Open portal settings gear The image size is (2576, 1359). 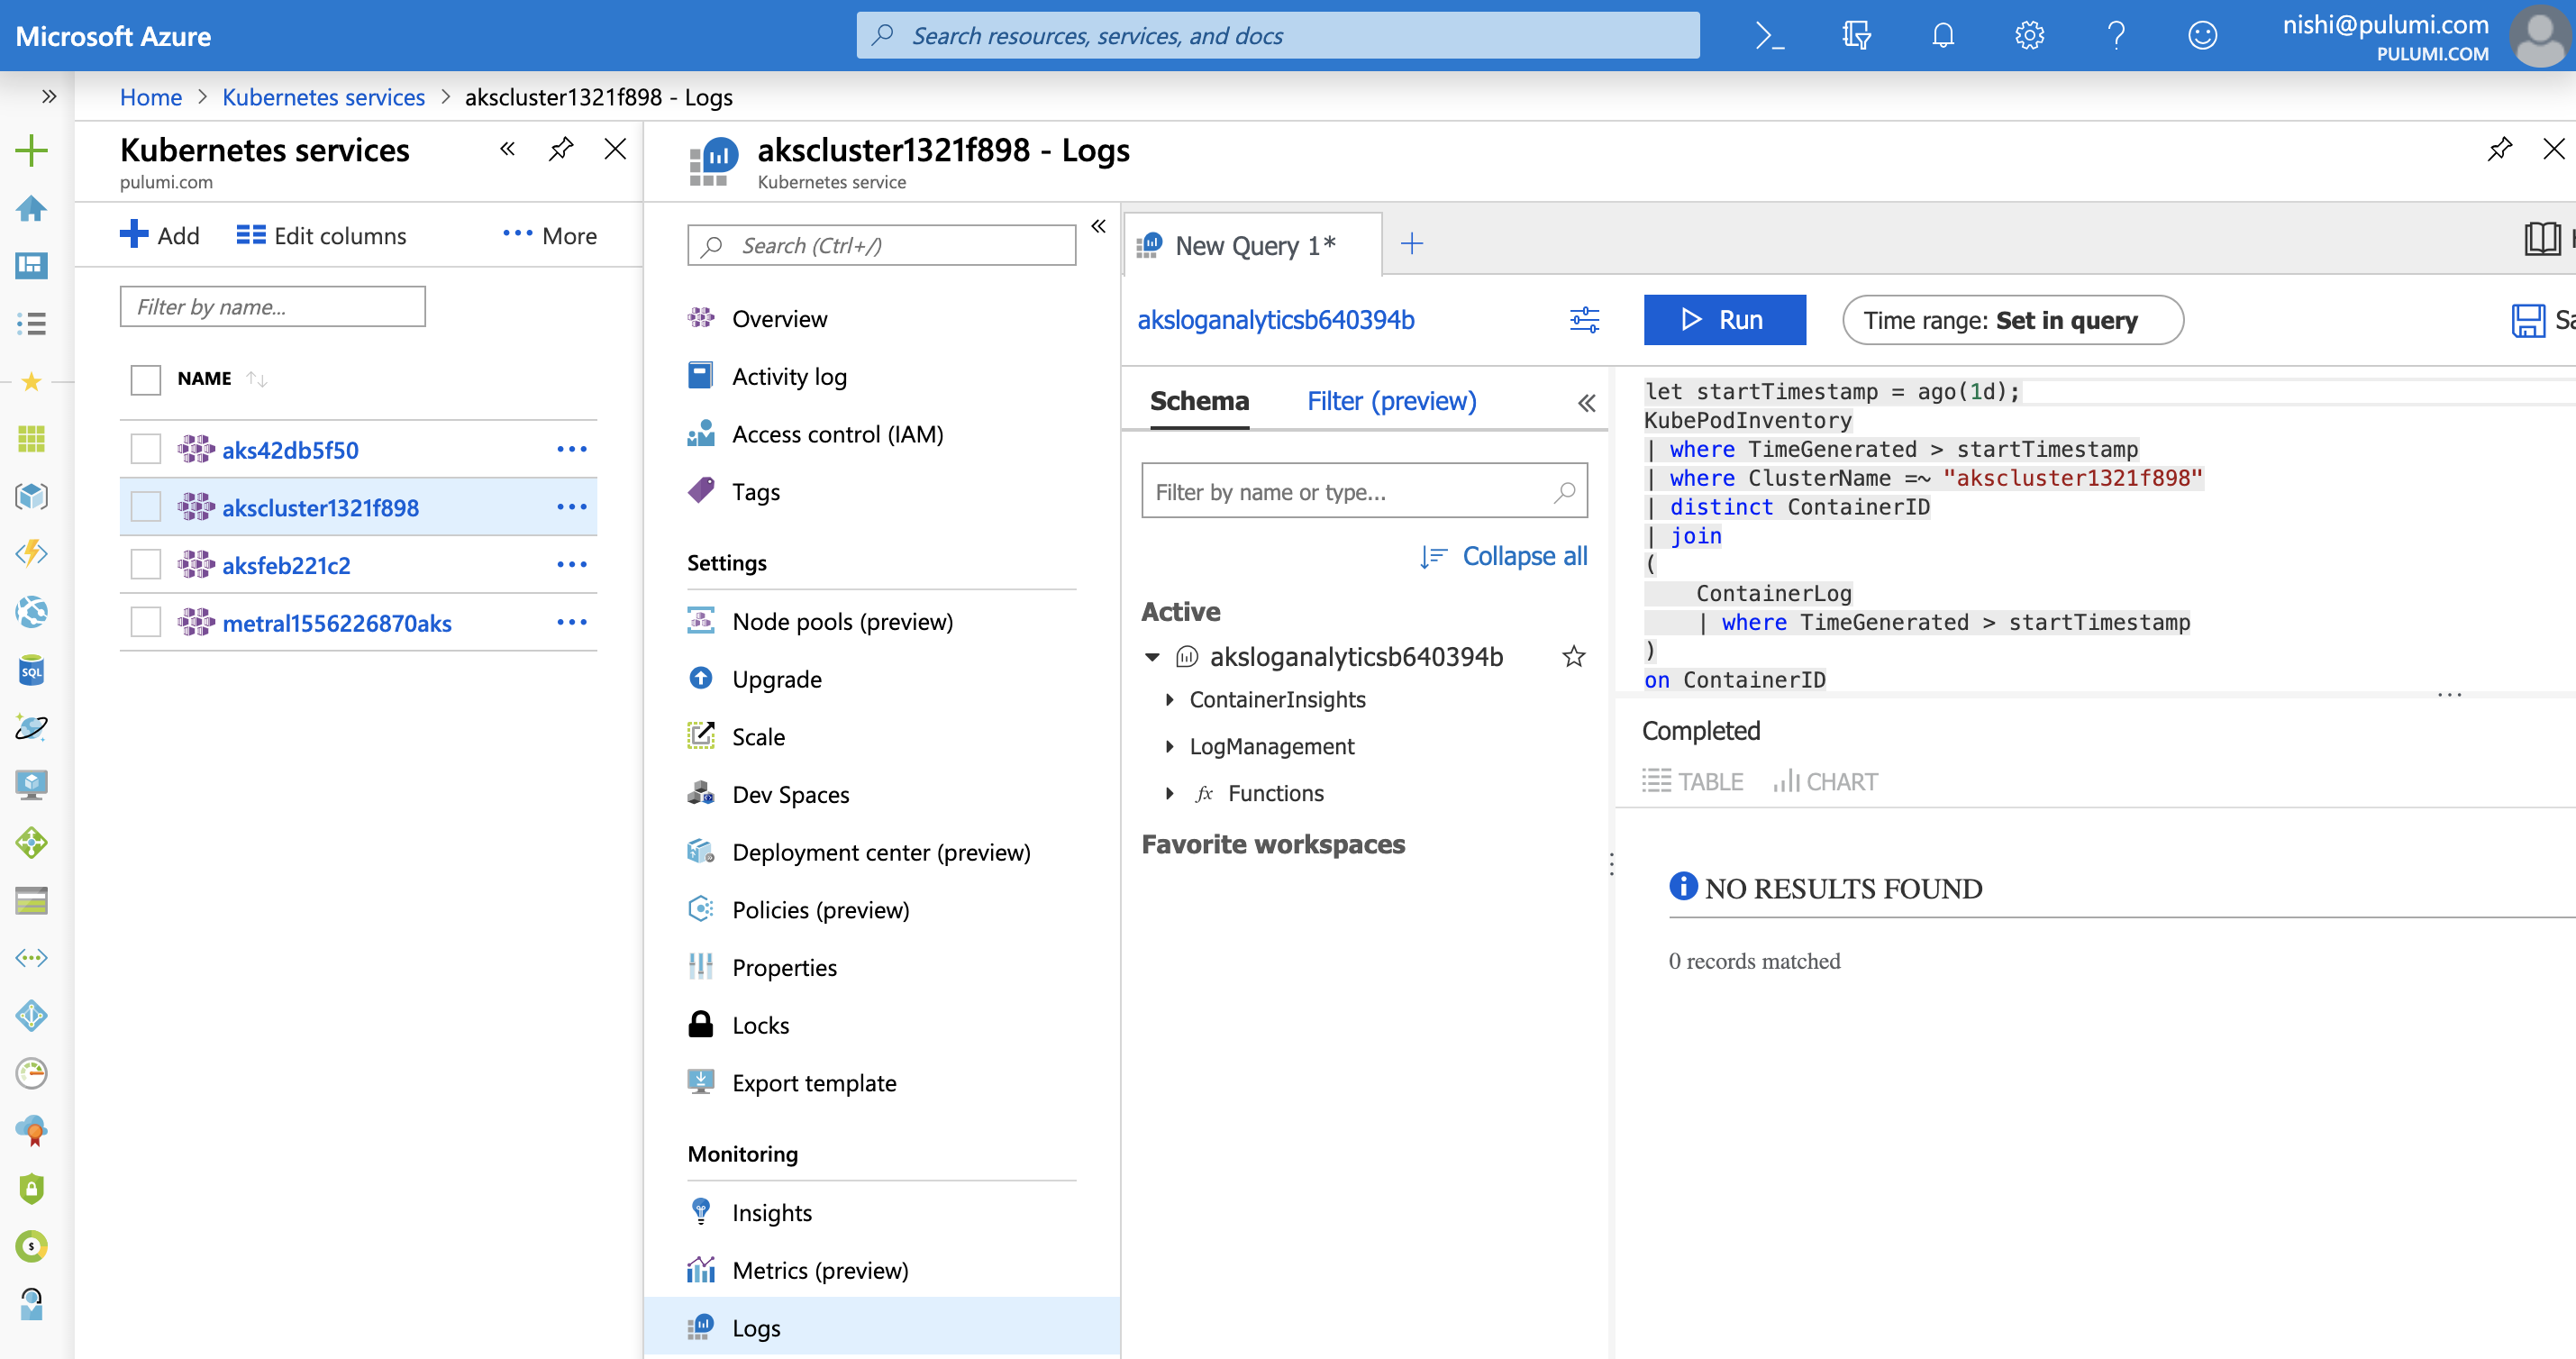pyautogui.click(x=2029, y=36)
